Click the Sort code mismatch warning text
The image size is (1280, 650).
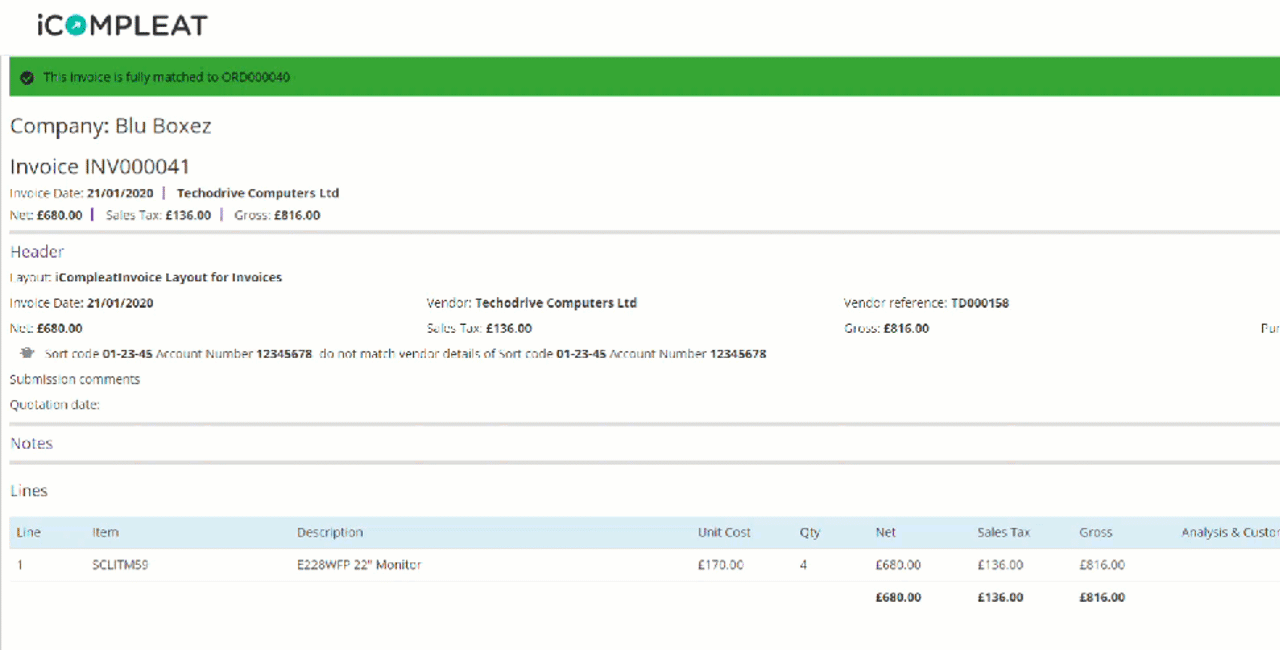point(406,354)
